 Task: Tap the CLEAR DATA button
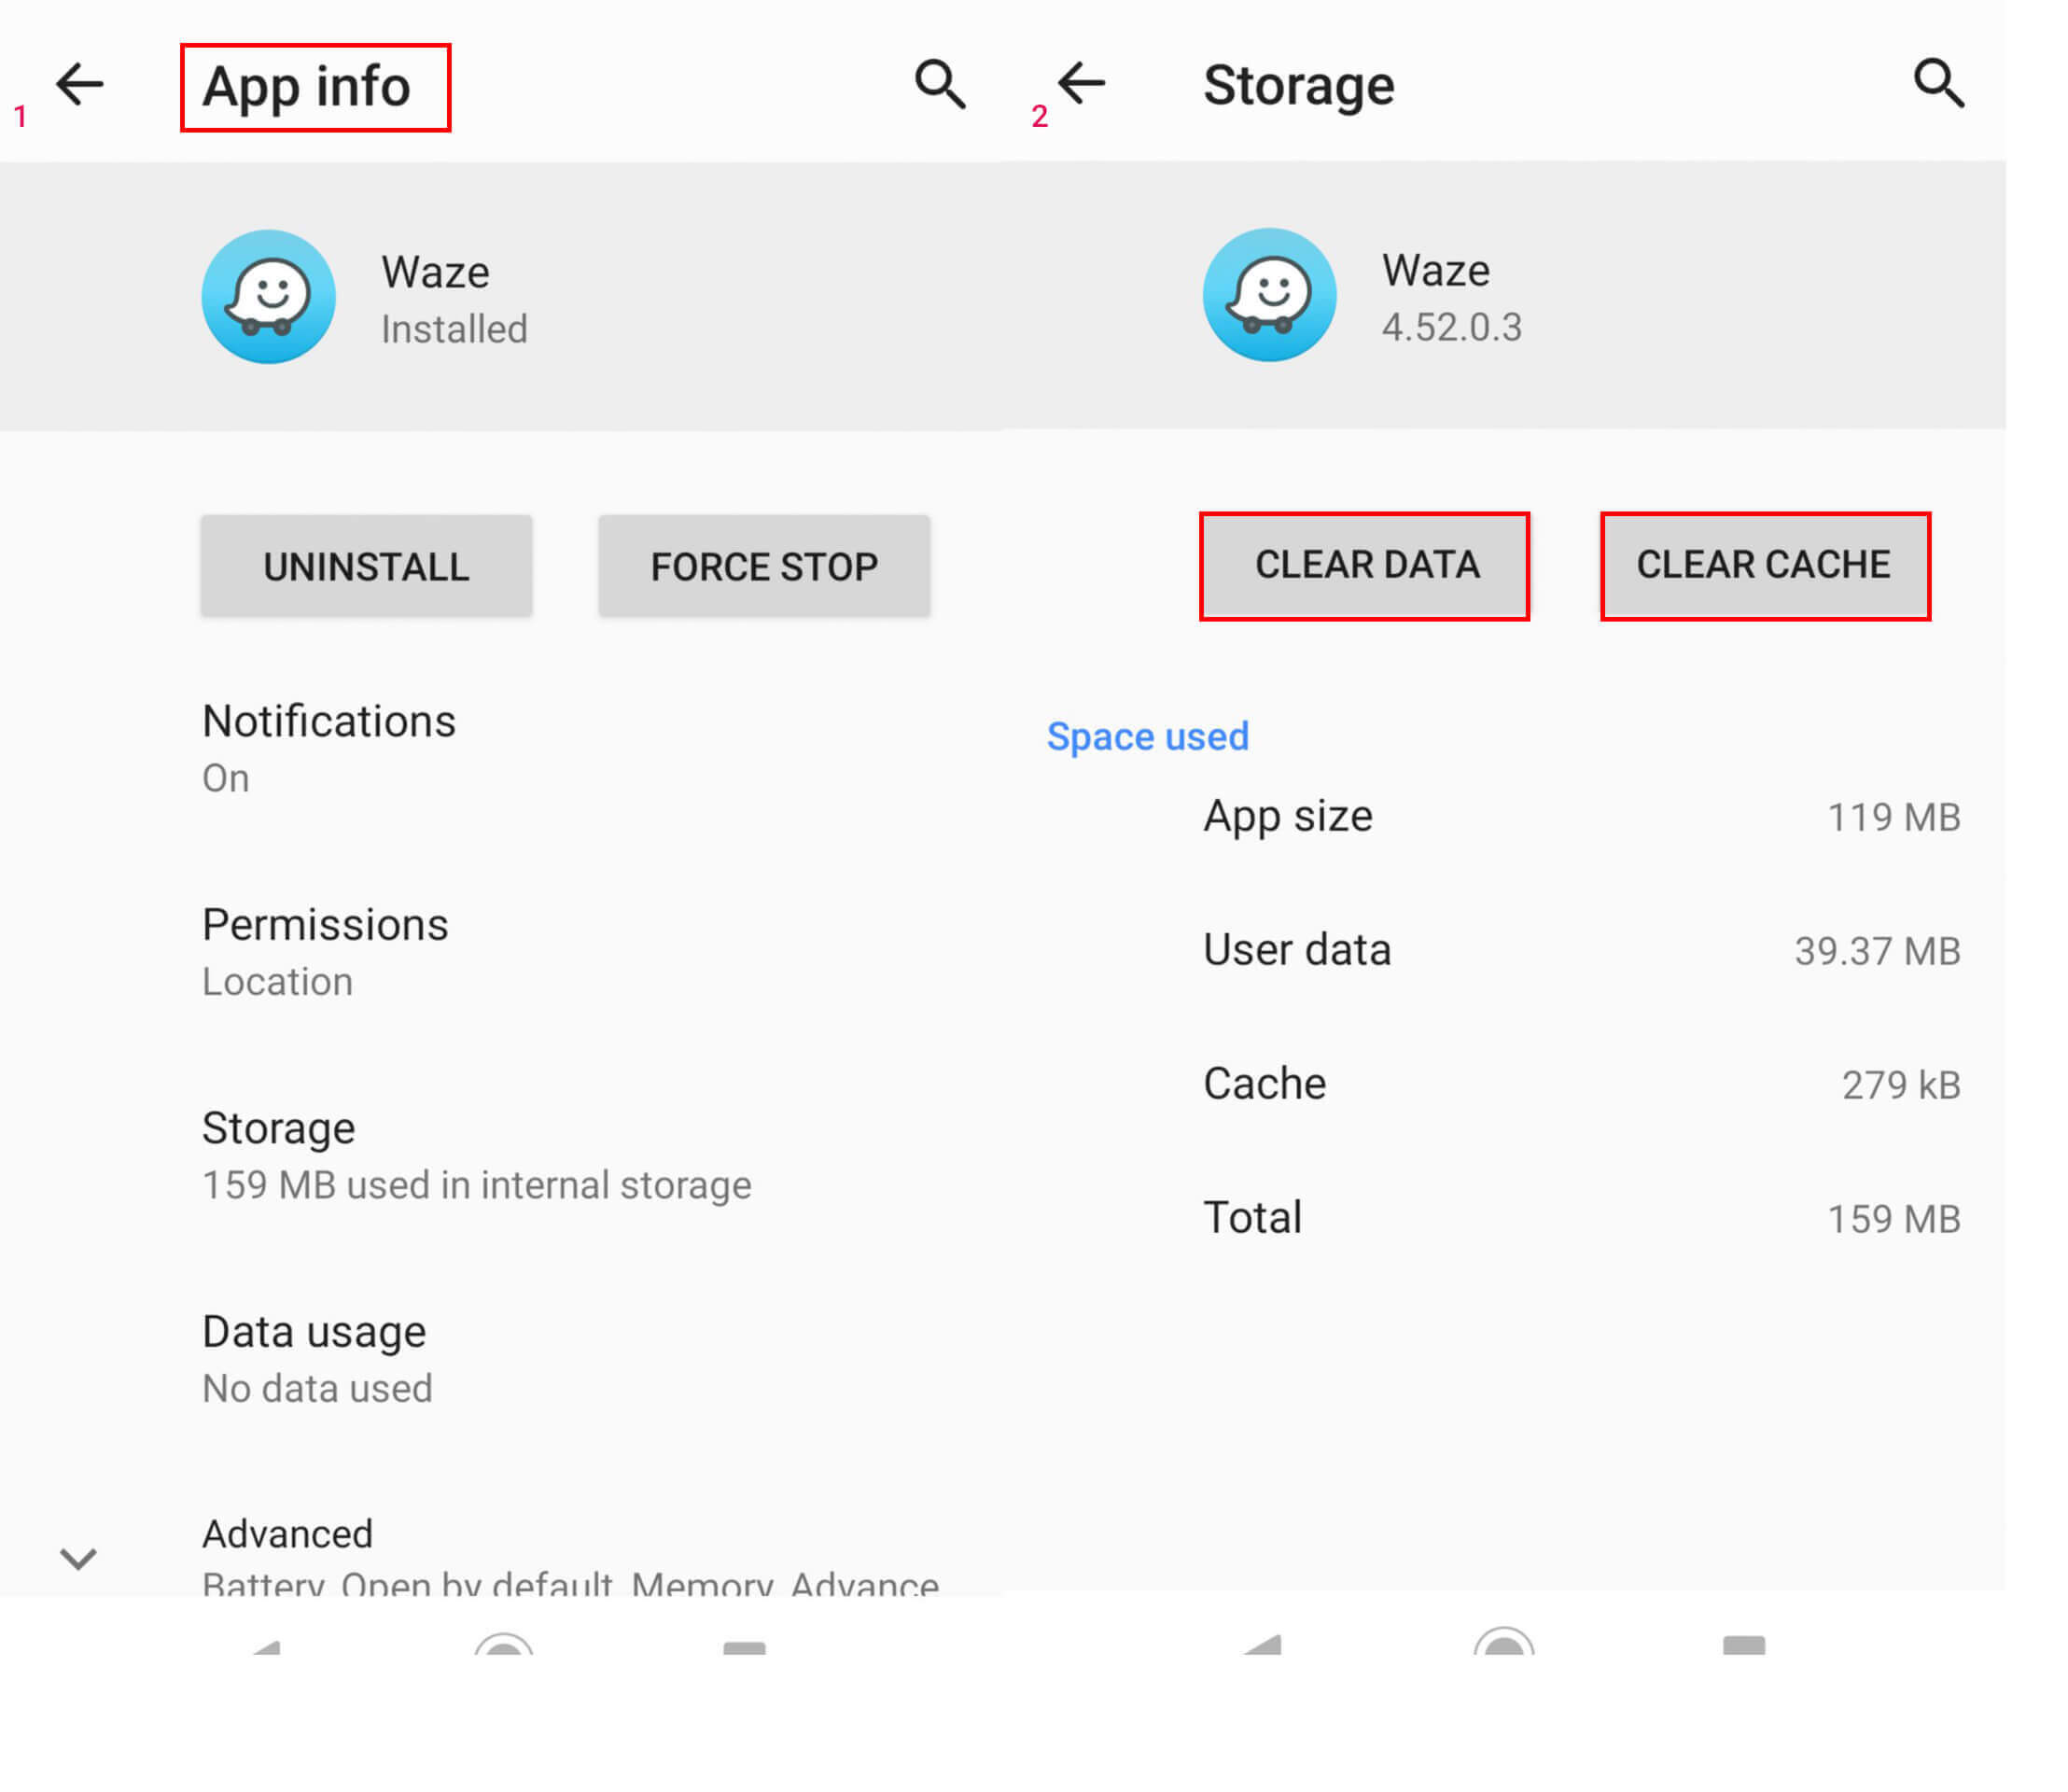[1365, 566]
